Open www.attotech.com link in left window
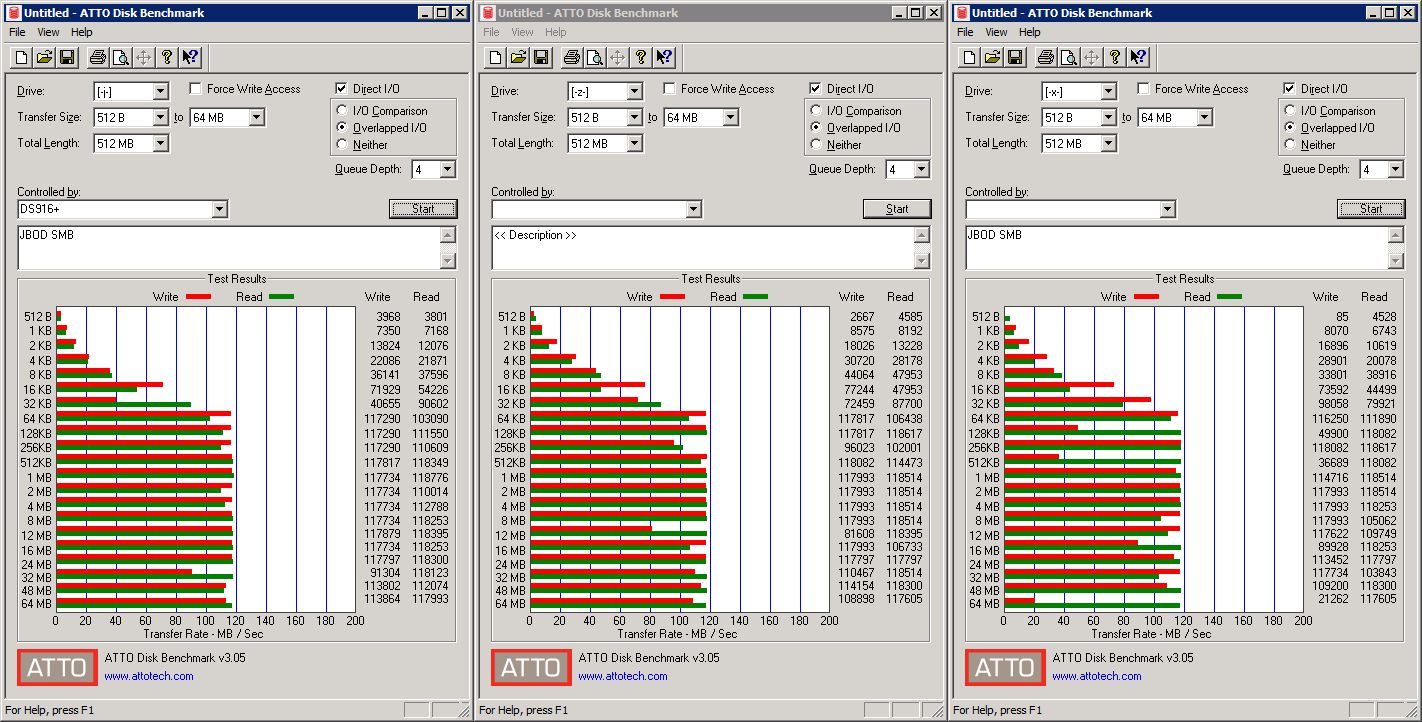The image size is (1422, 722). pyautogui.click(x=149, y=676)
